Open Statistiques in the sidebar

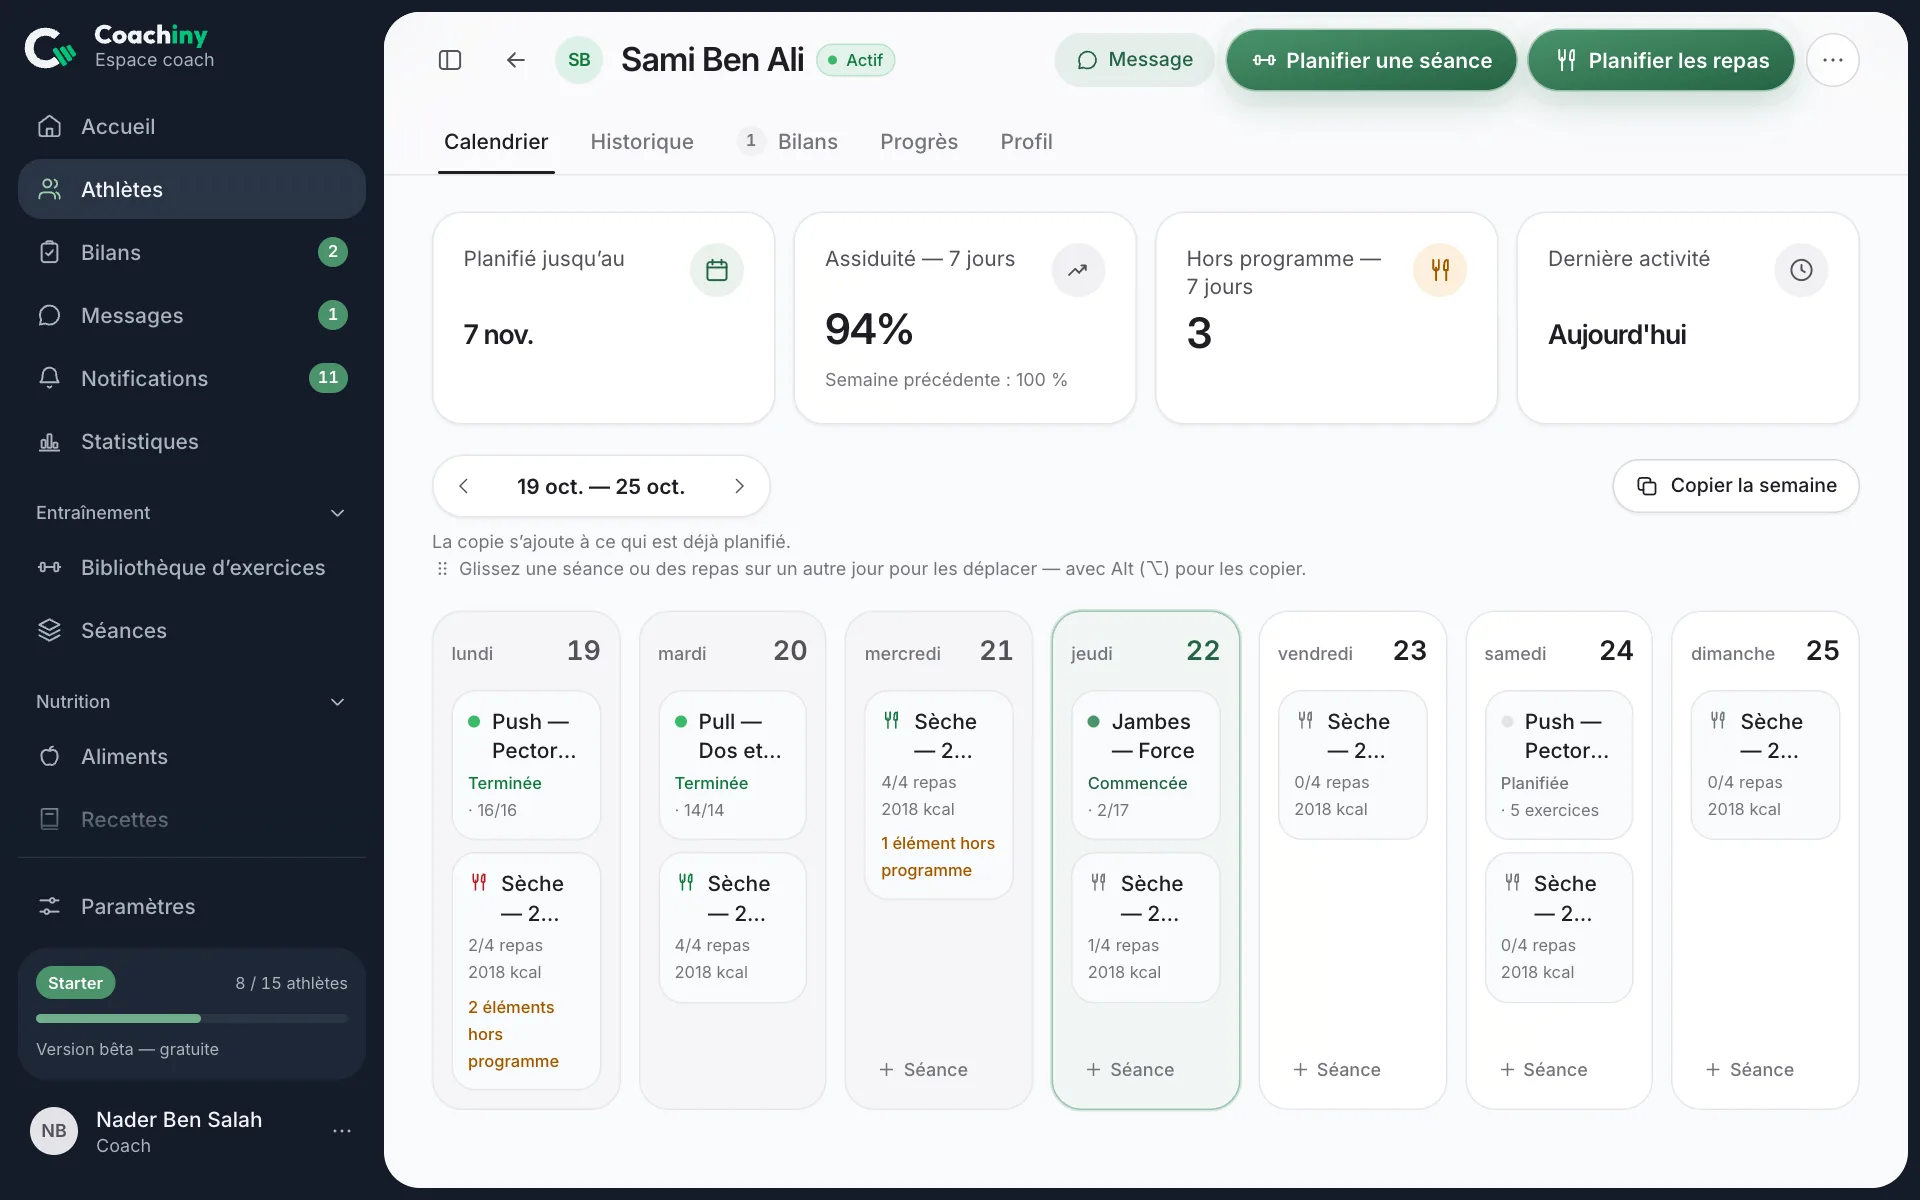click(x=192, y=441)
